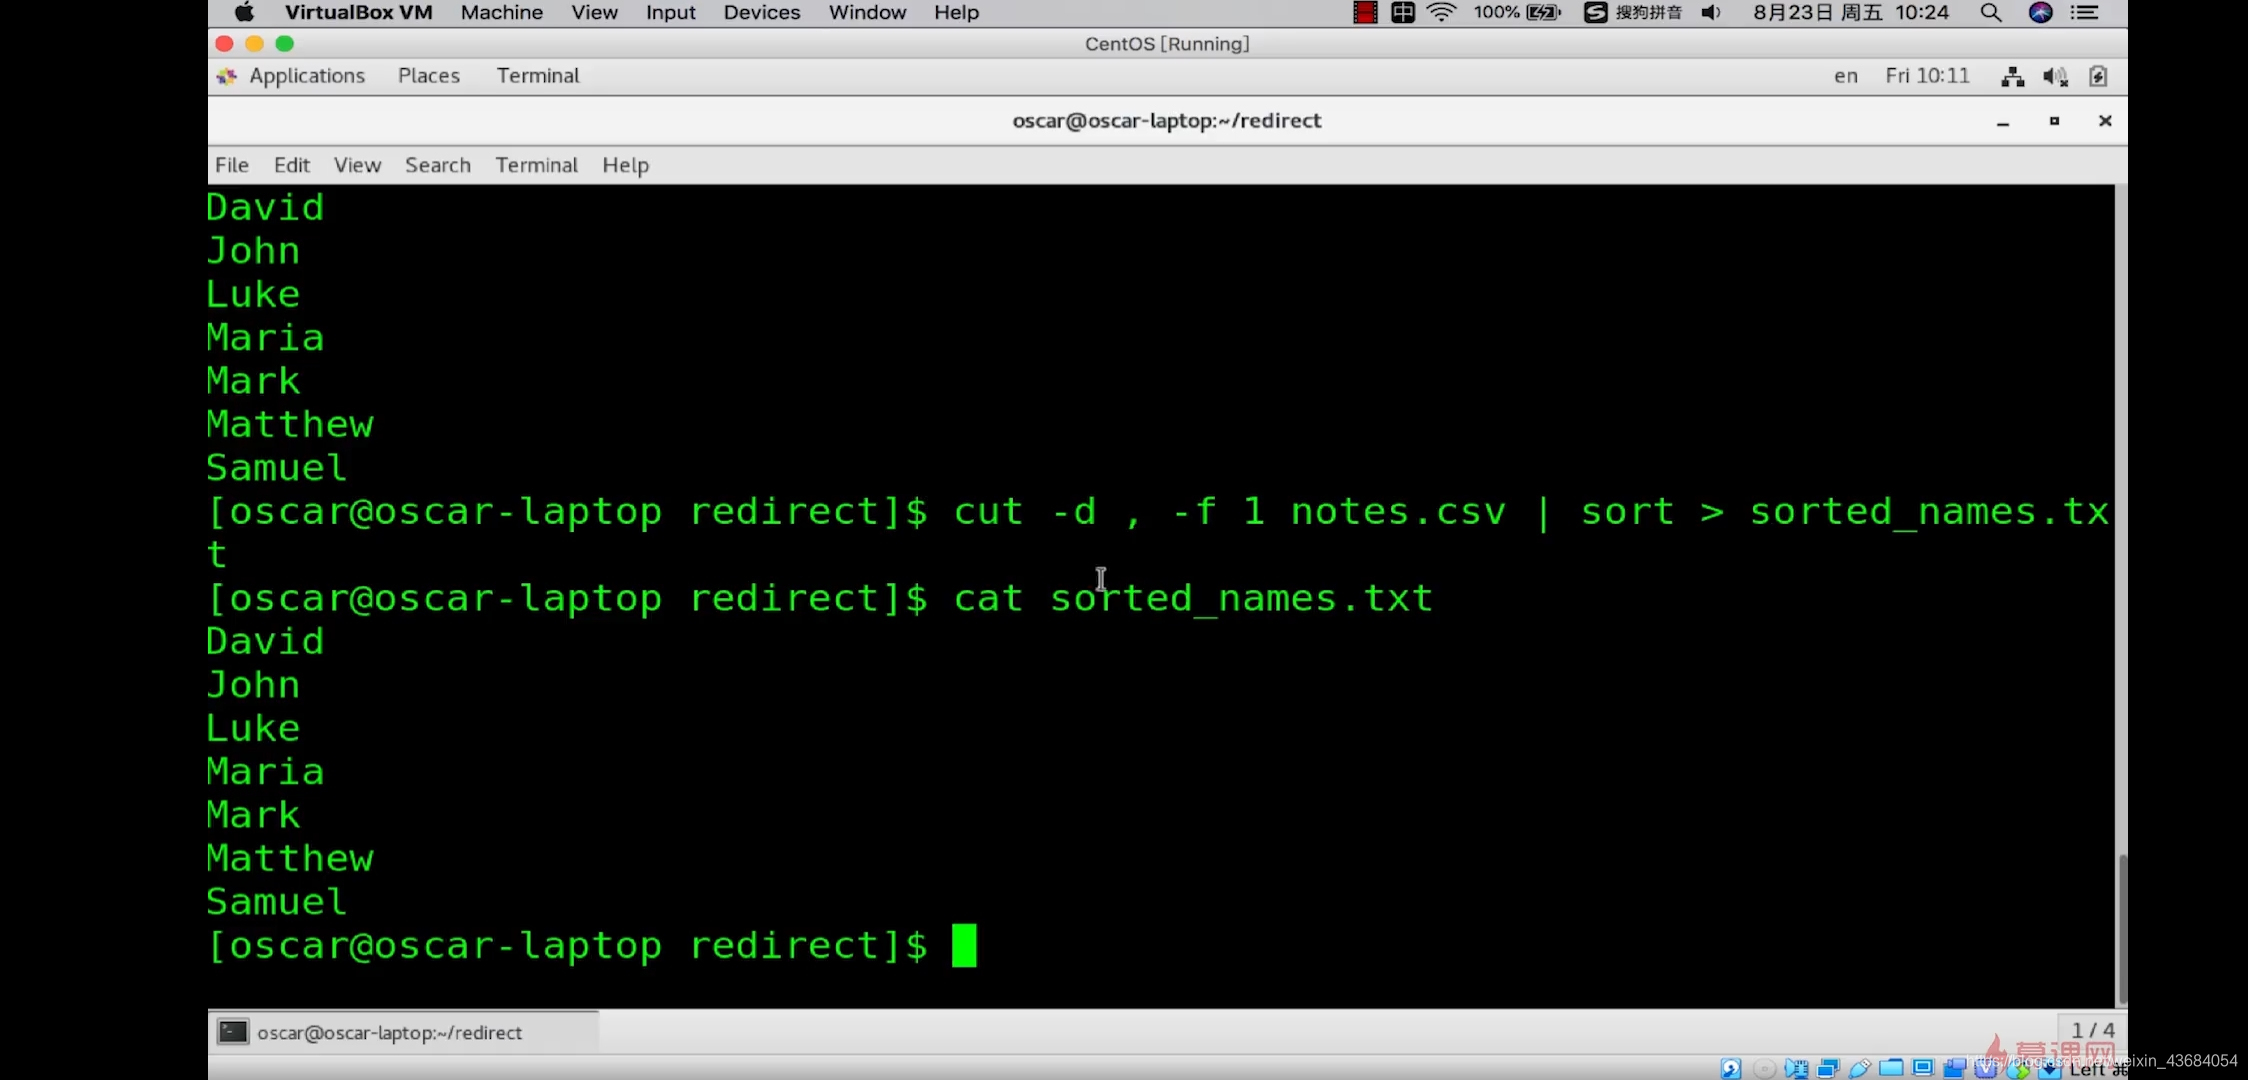The height and width of the screenshot is (1080, 2248).
Task: Click the View menu in VirtualBox
Action: click(x=595, y=13)
